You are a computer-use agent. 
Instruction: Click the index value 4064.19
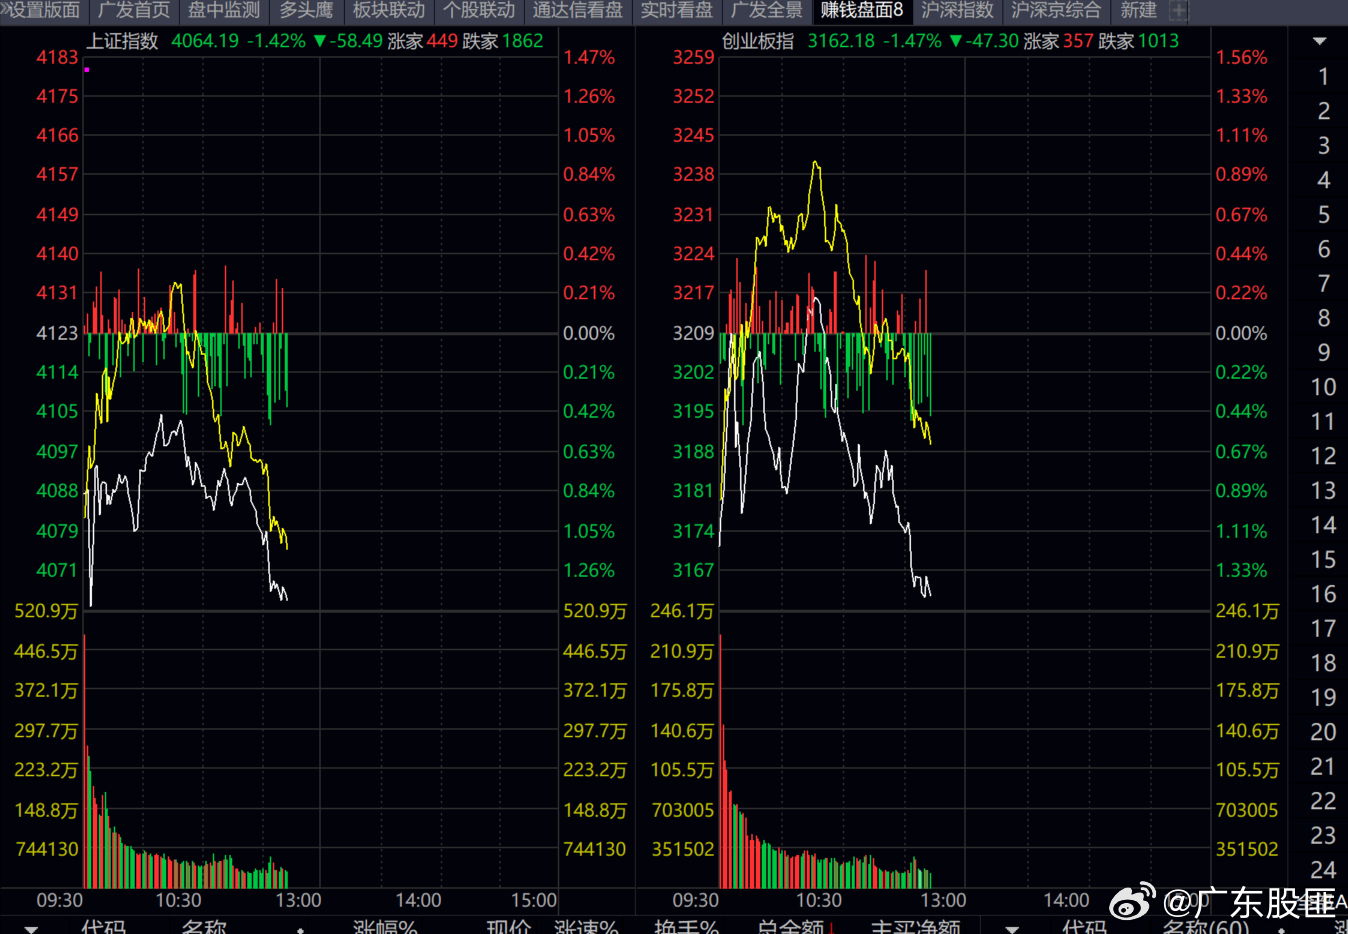point(205,41)
